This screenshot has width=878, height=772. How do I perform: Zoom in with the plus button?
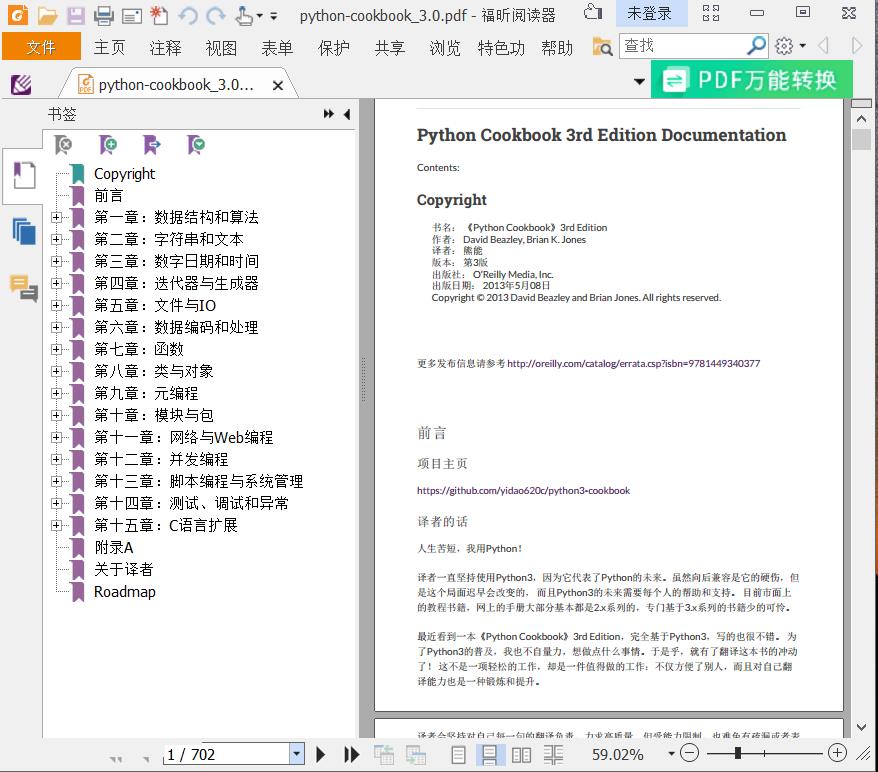837,753
